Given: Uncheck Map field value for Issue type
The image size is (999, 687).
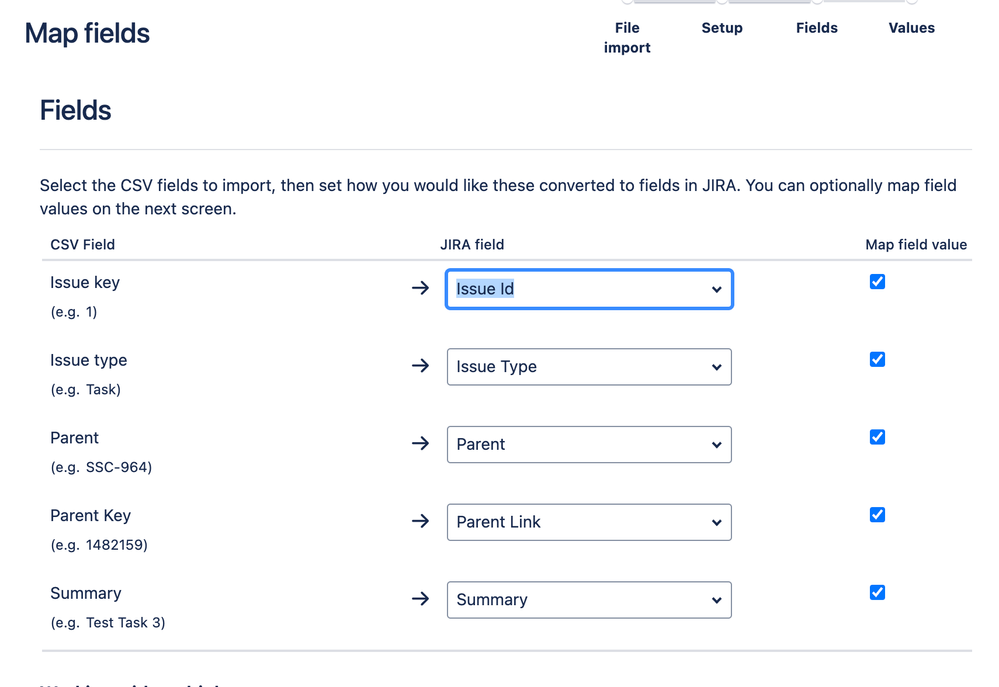Looking at the screenshot, I should click(x=877, y=359).
